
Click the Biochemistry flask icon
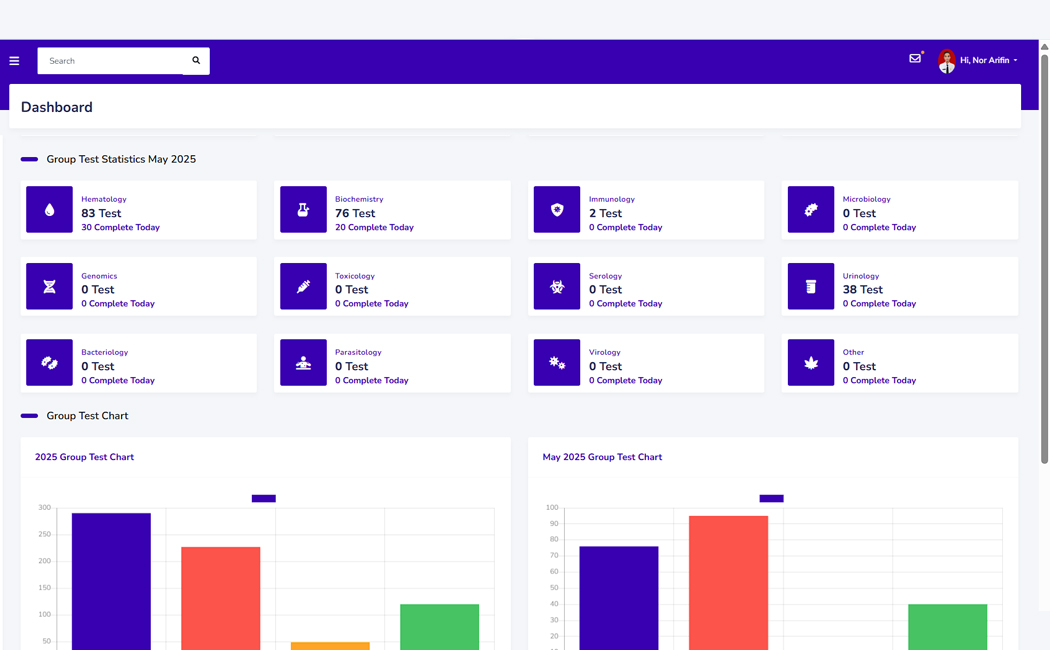click(x=303, y=210)
